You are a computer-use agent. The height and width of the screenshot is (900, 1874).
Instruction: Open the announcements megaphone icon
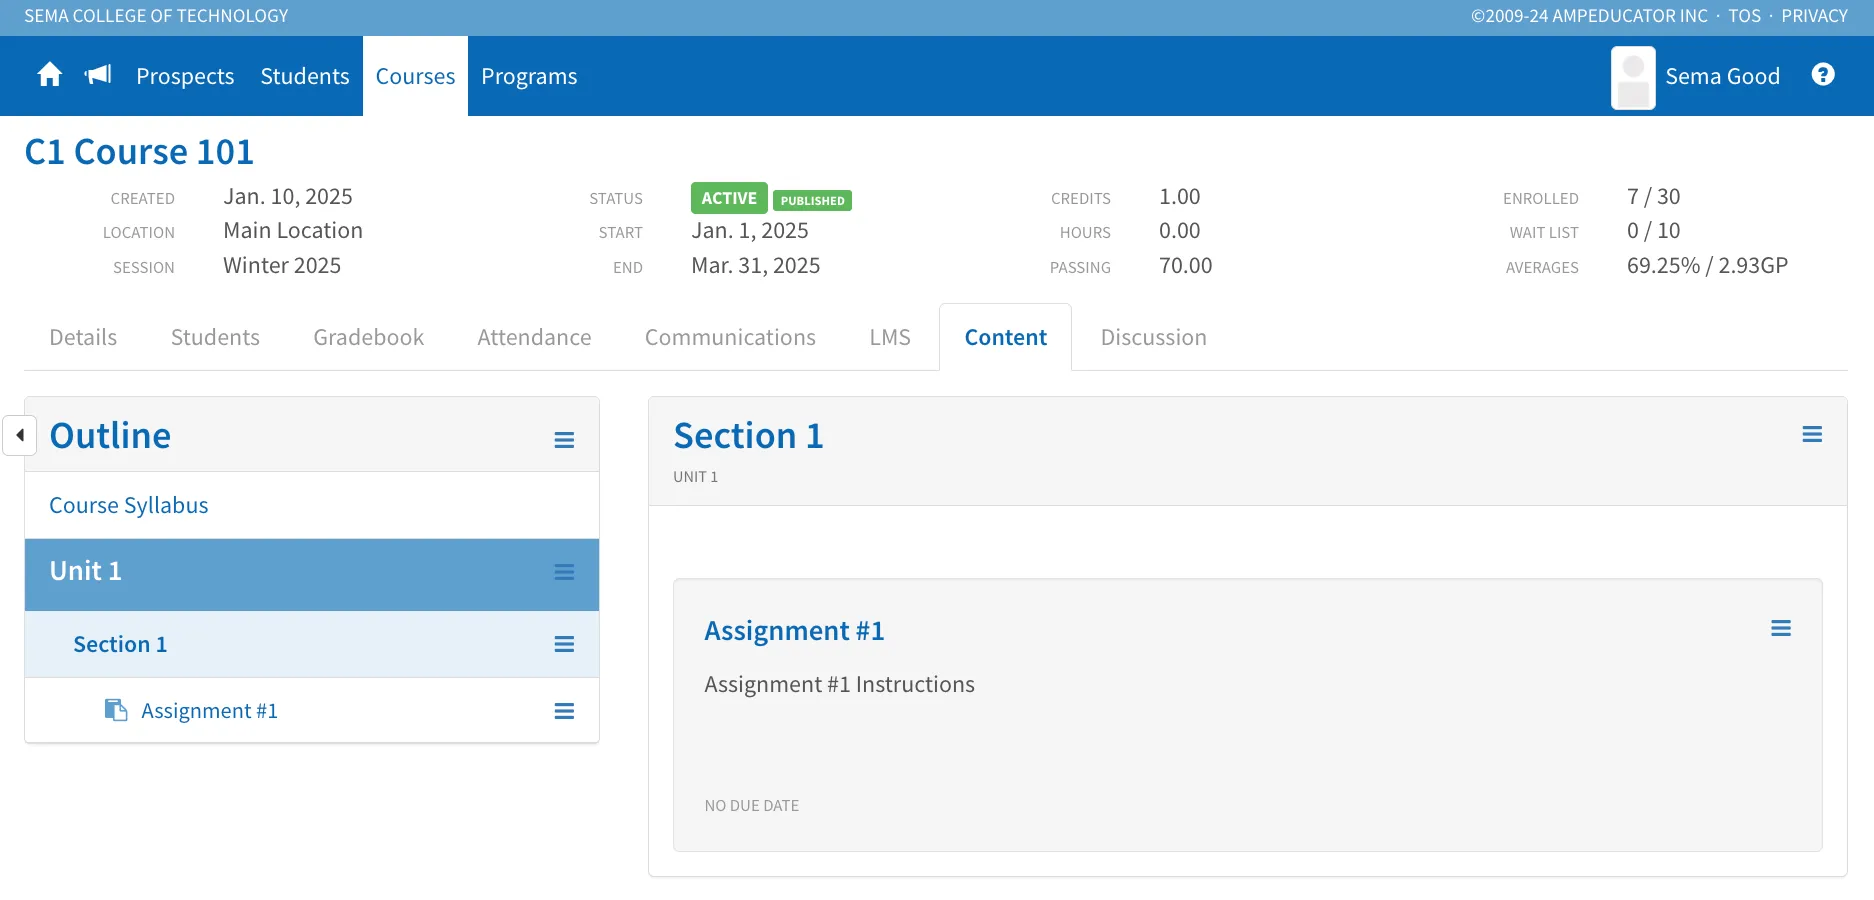click(98, 75)
